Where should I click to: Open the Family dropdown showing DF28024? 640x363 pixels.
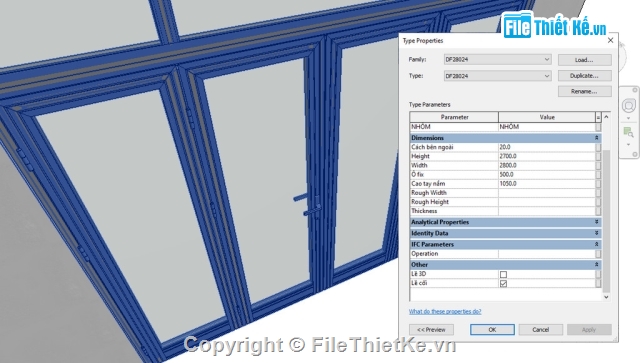click(498, 60)
